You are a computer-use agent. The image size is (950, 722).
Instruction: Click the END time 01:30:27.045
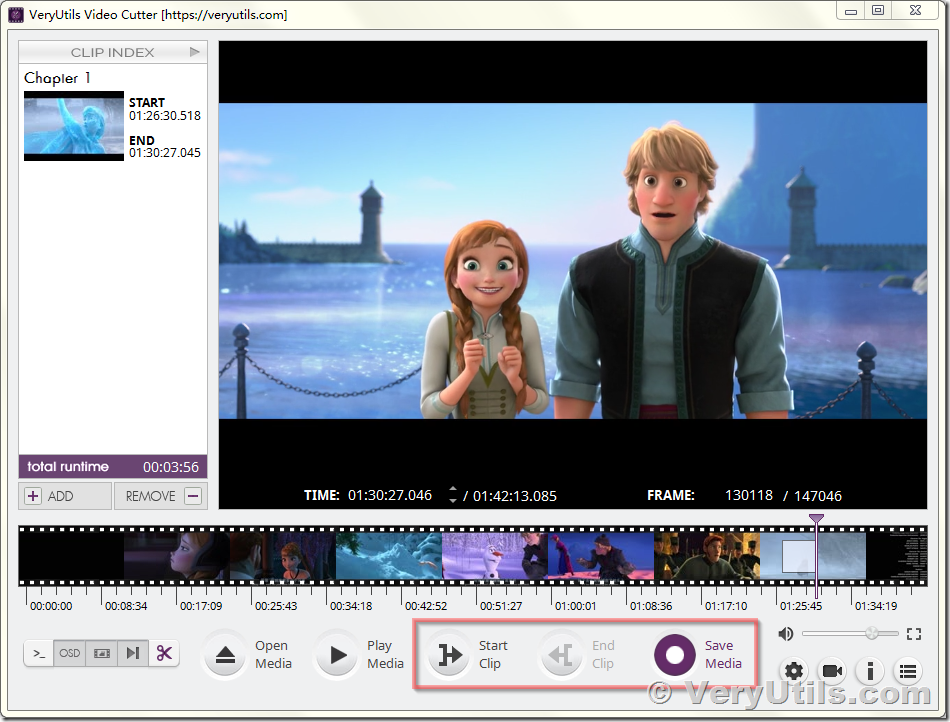point(165,153)
